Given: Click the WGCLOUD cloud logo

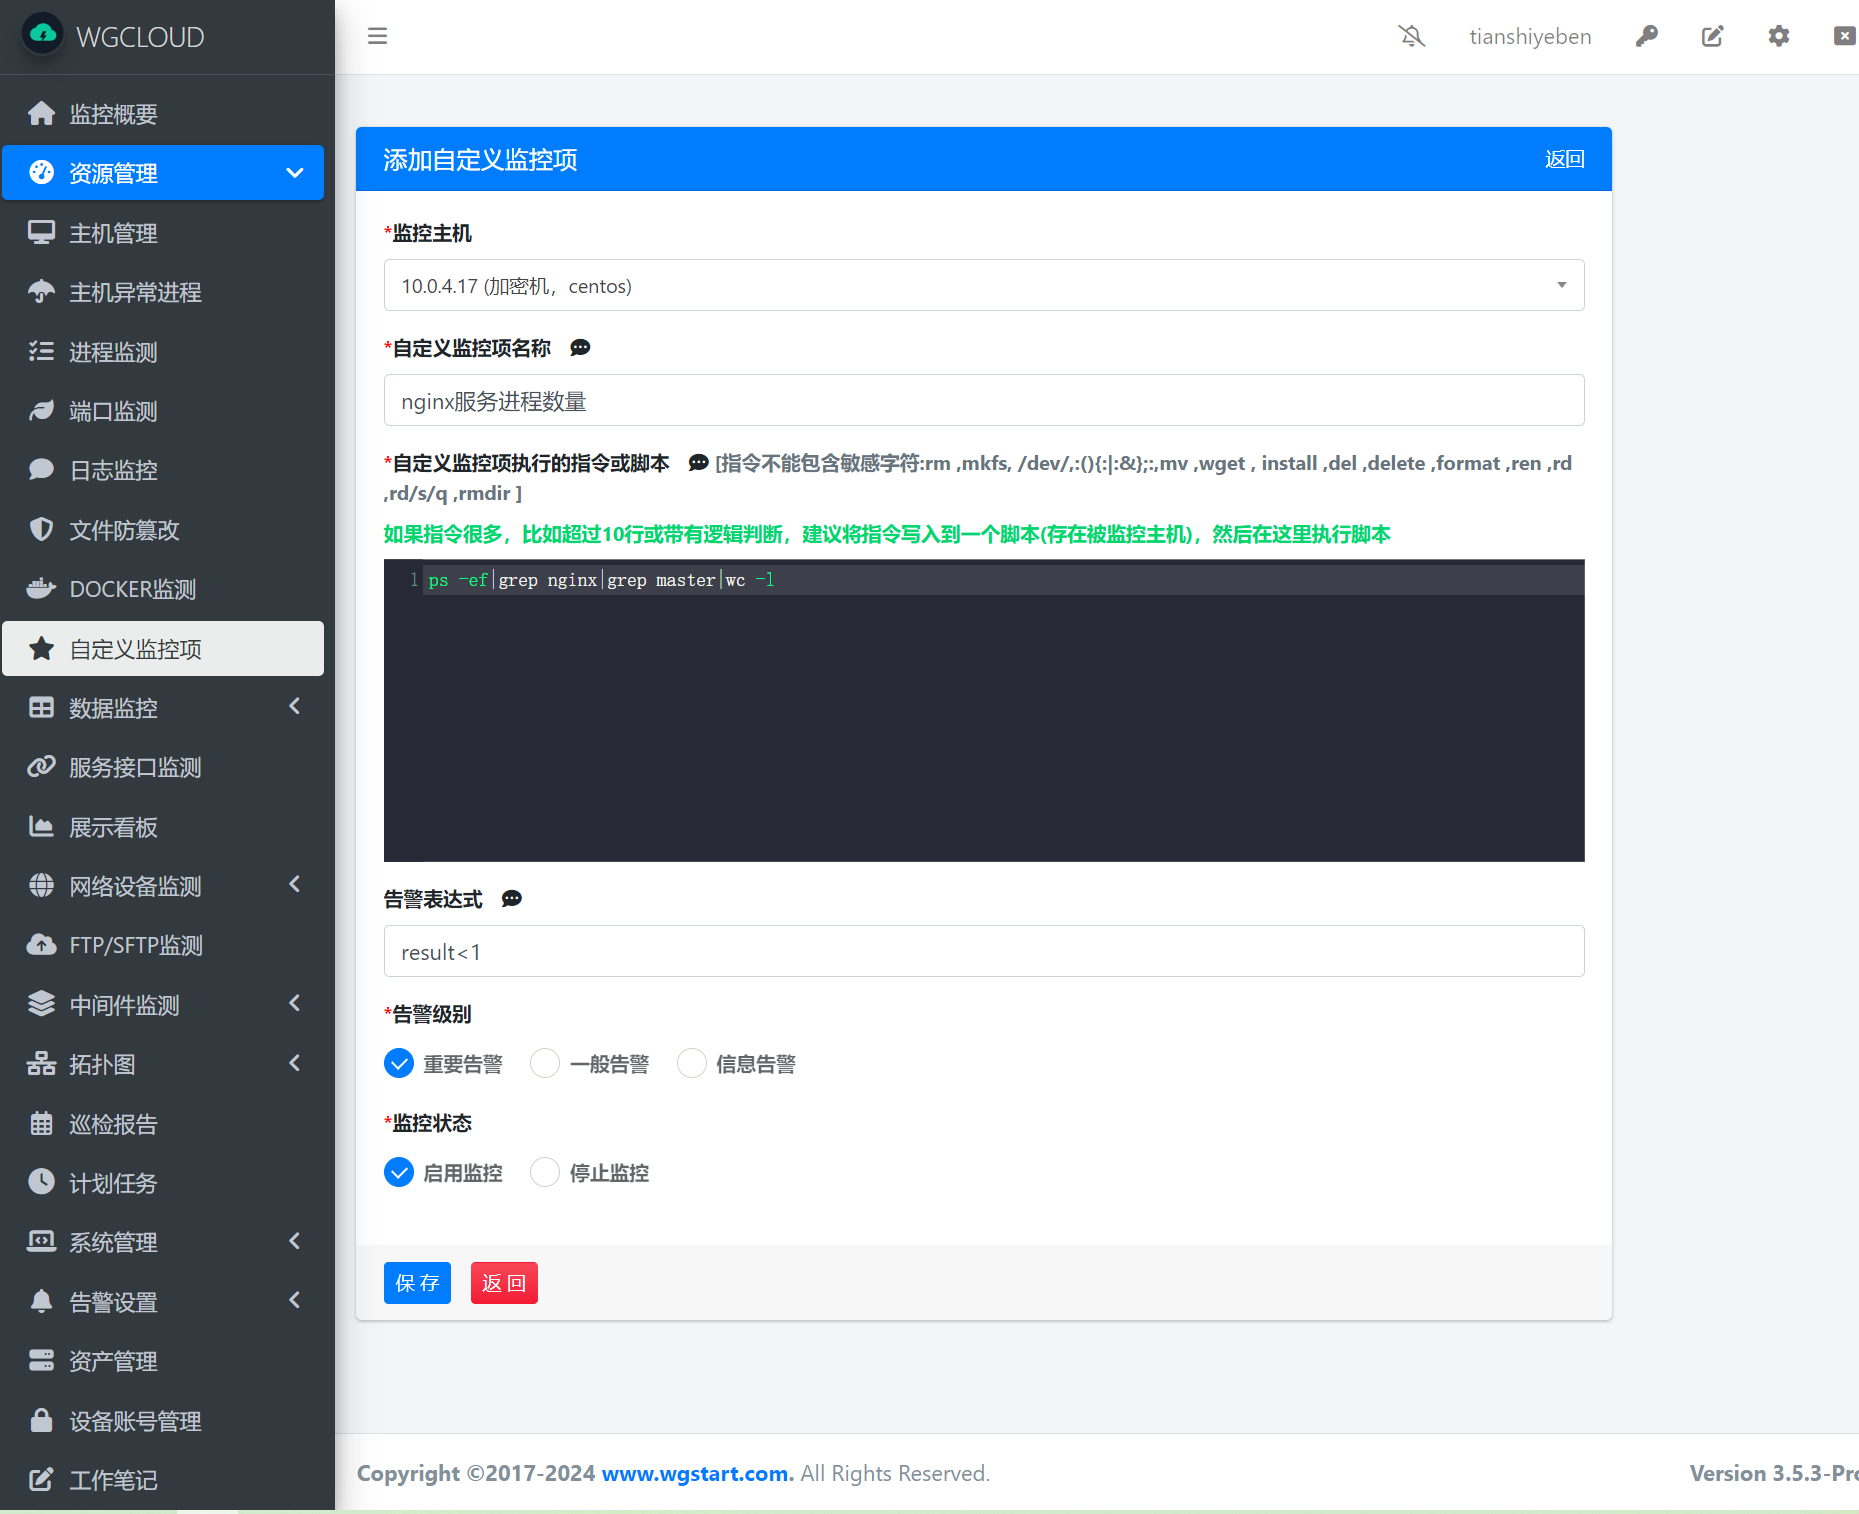Looking at the screenshot, I should coord(42,35).
